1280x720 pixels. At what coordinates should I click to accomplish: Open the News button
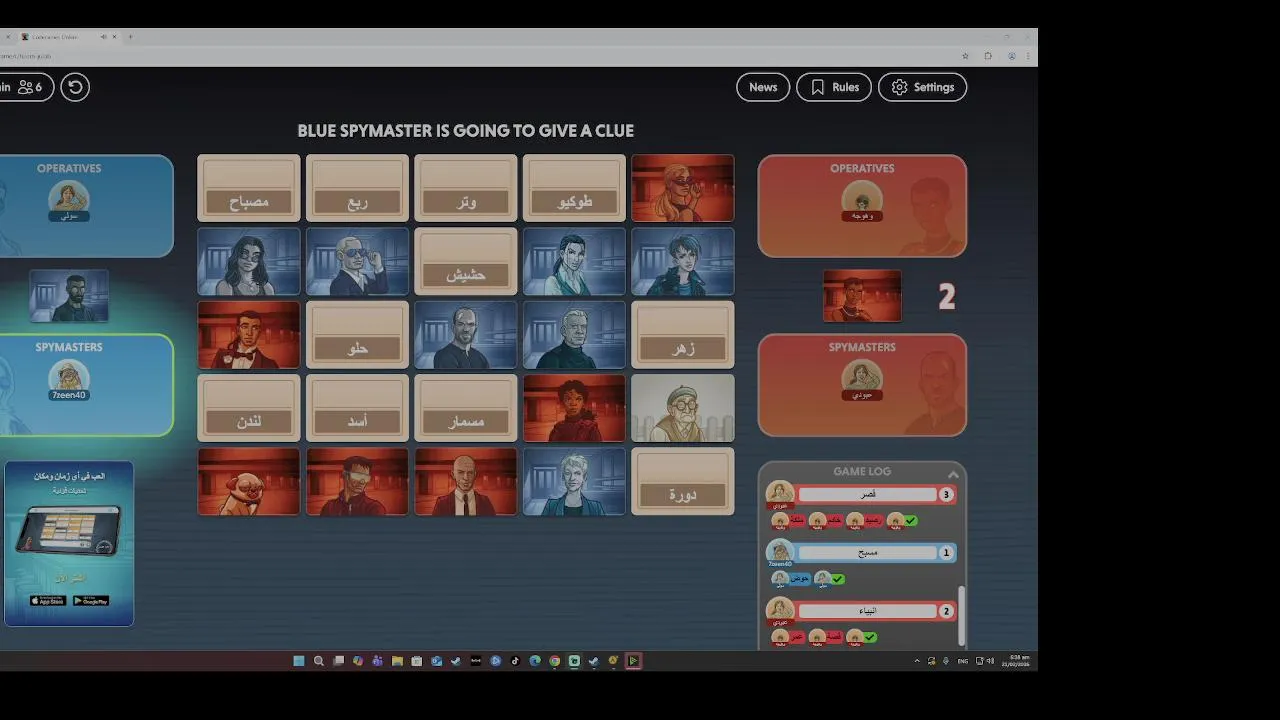tap(763, 87)
